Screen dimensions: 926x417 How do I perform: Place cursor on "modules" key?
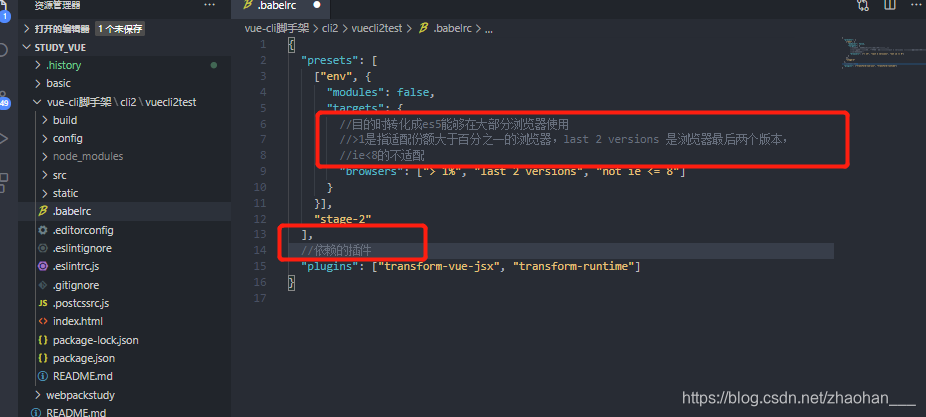[x=356, y=92]
